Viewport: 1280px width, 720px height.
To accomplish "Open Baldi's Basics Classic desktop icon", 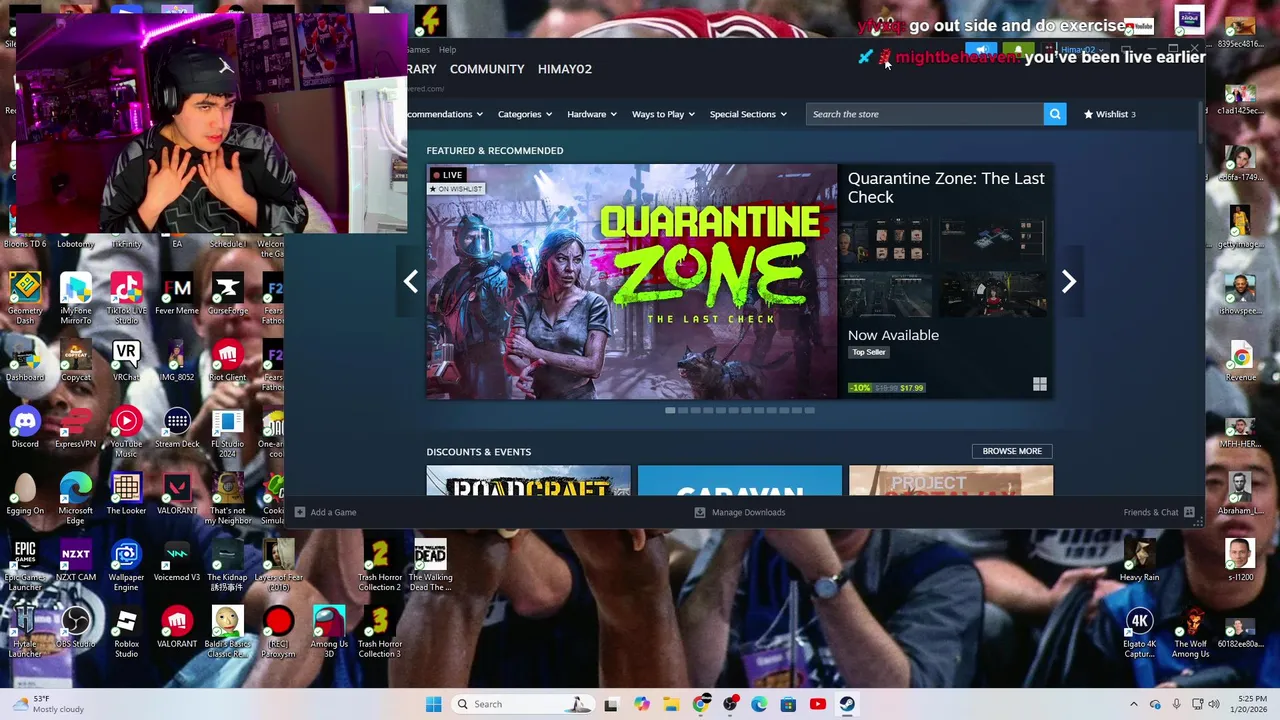I will tap(227, 633).
